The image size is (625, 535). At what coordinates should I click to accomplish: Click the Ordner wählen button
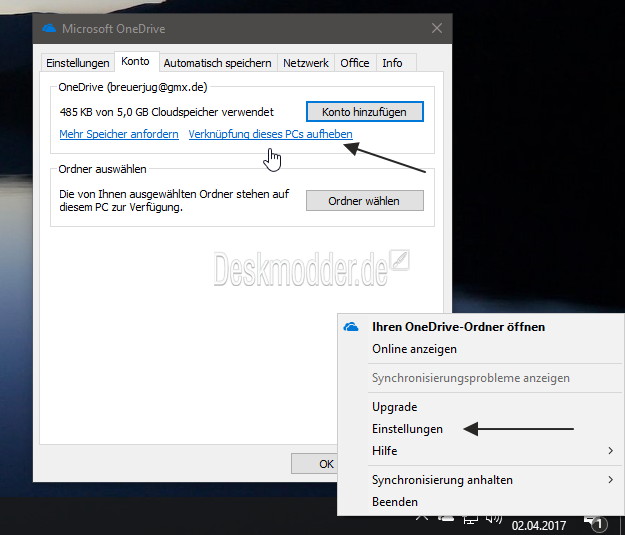pyautogui.click(x=364, y=201)
